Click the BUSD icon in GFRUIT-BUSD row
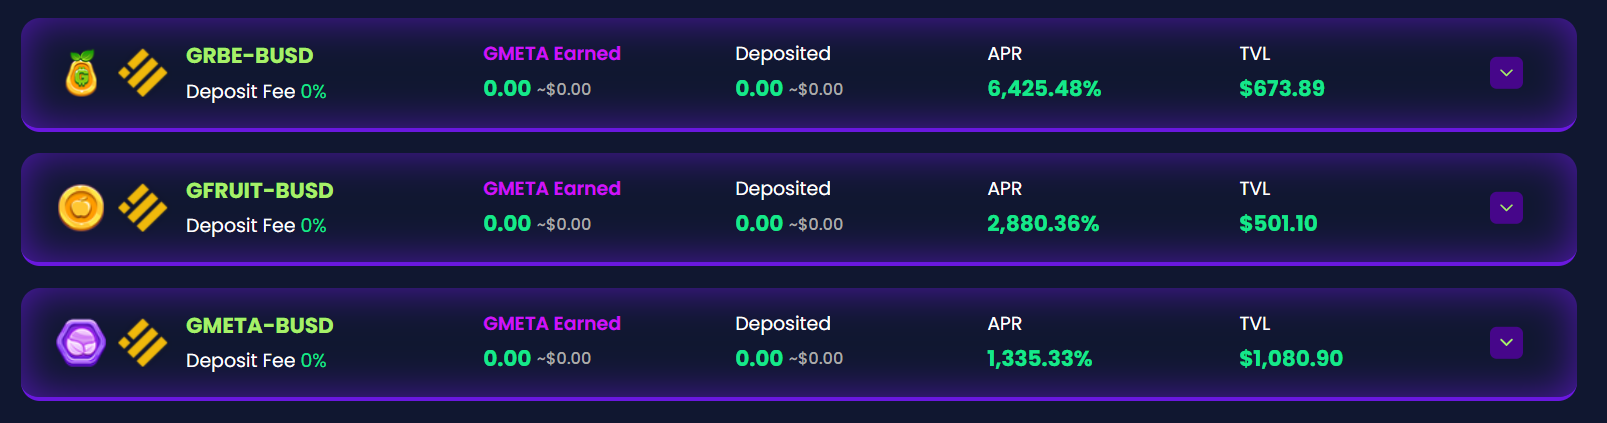 [x=143, y=208]
